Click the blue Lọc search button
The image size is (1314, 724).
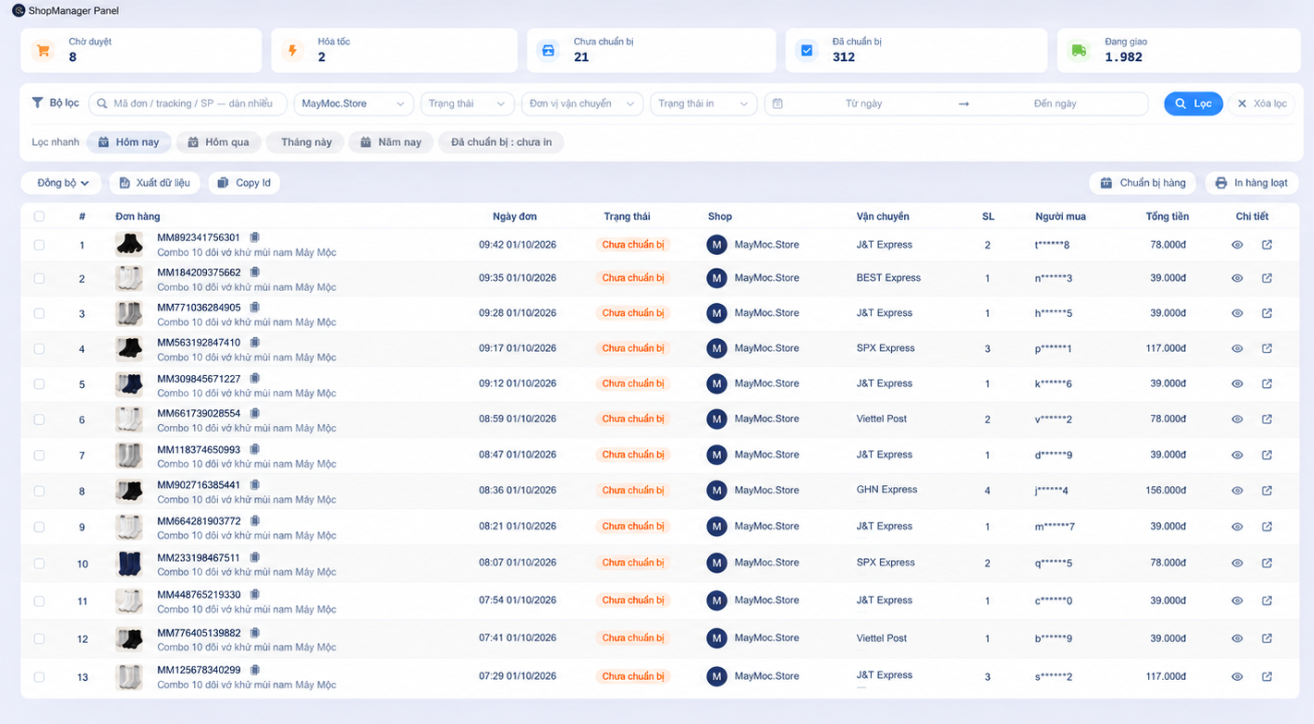[1193, 104]
